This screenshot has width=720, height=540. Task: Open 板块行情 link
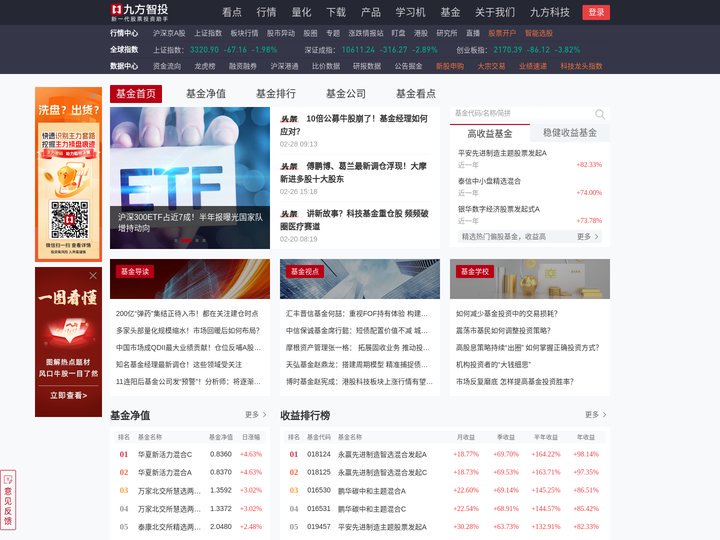pos(244,33)
